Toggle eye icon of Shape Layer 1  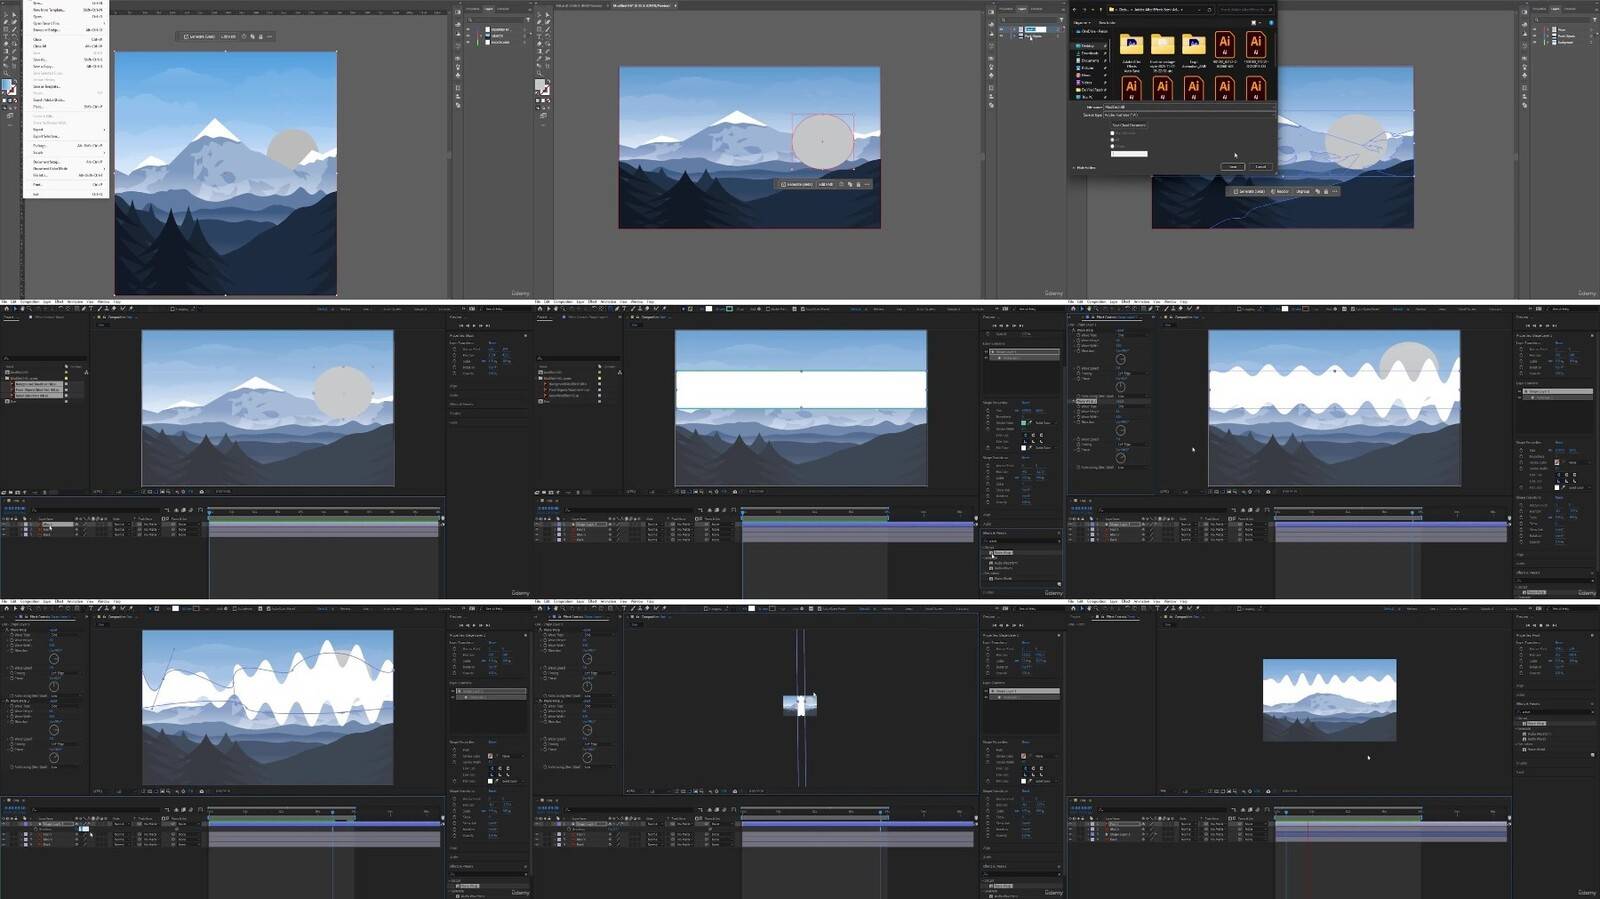coord(537,524)
